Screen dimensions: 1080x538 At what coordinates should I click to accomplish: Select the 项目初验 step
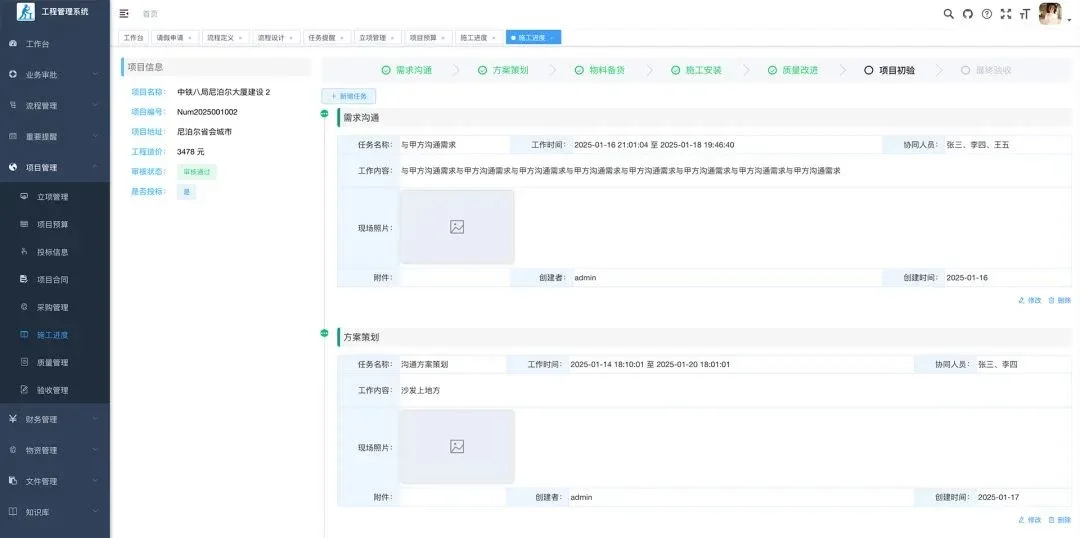(889, 70)
